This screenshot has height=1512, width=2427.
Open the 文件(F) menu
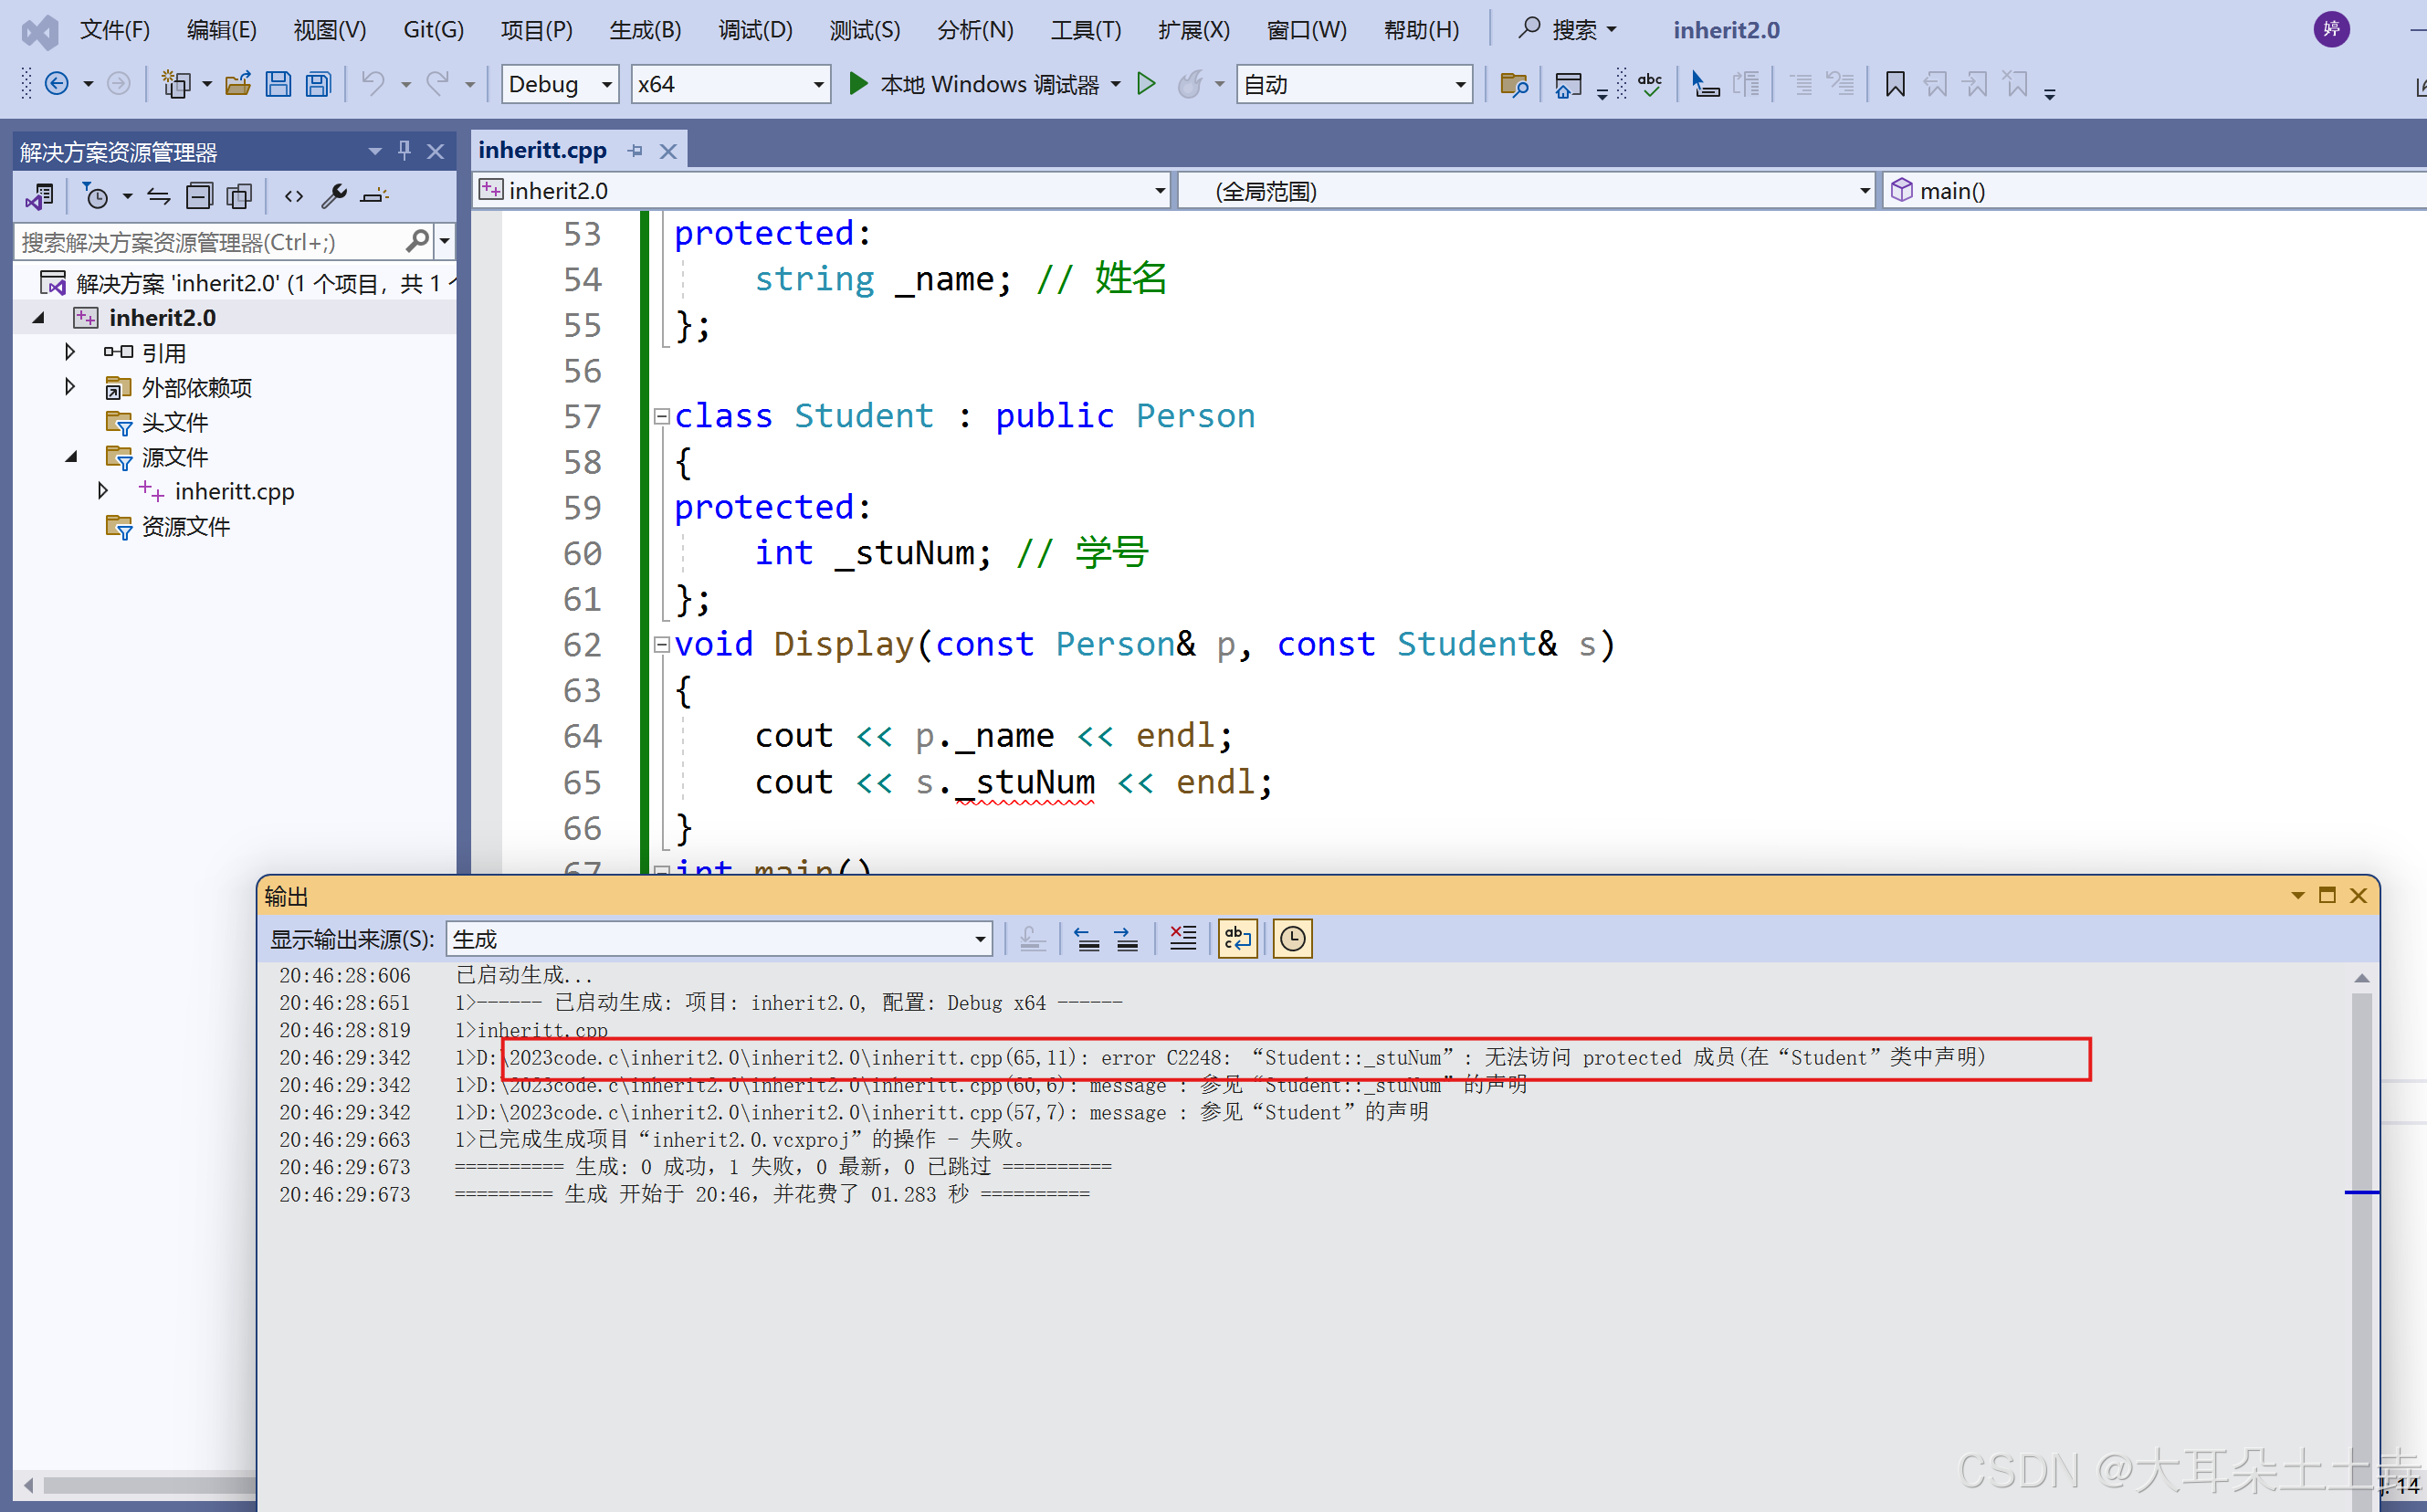115,30
